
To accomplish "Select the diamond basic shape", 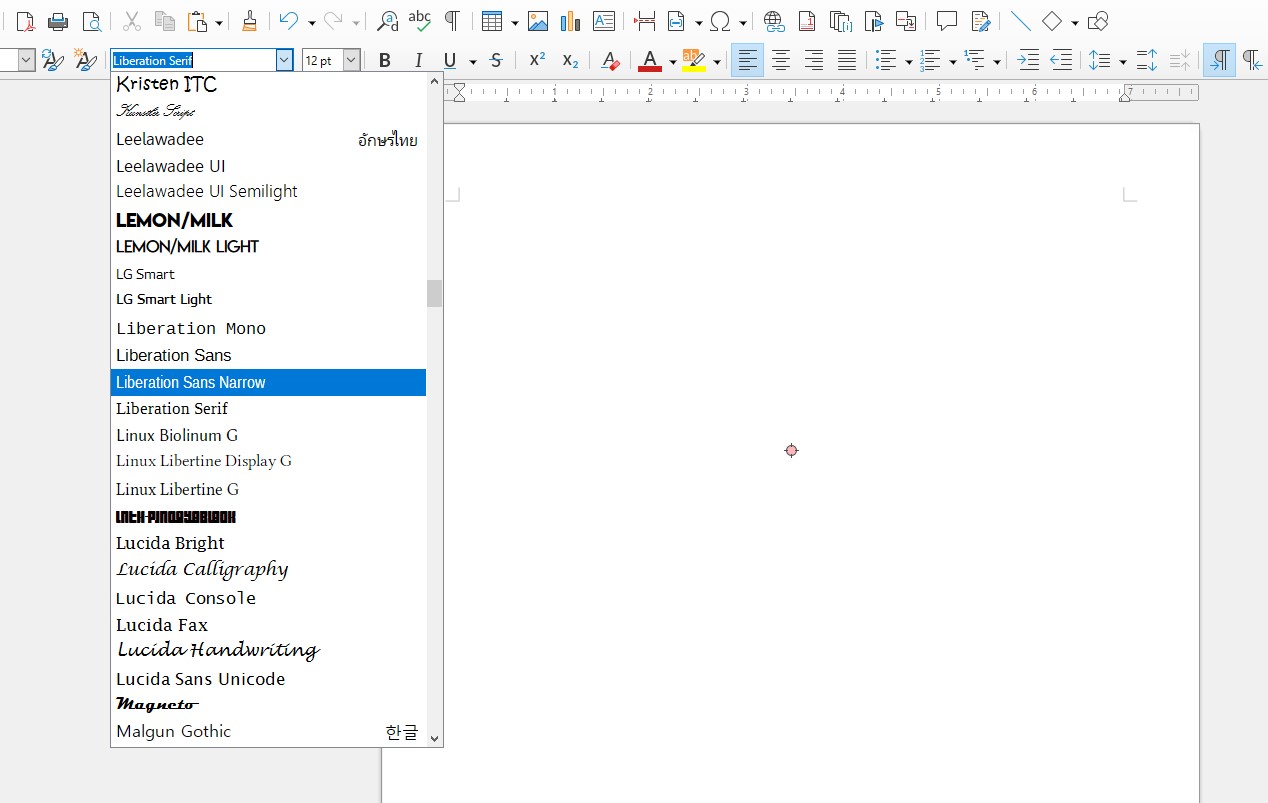I will pyautogui.click(x=1052, y=21).
